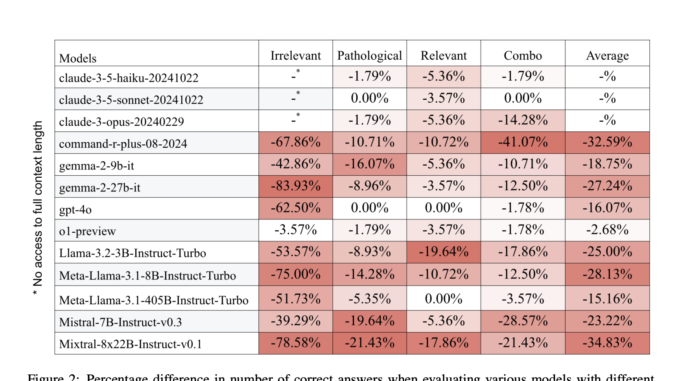Select the Meta-Llama-3.1-405B-Instruct-Turbo row label
This screenshot has width=678, height=381.
[154, 300]
